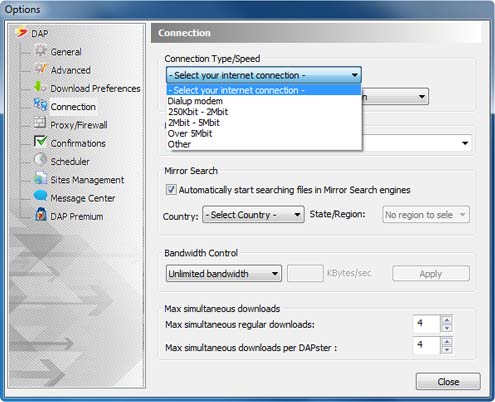Open the dropdown partly hidden behind the list
The width and height of the screenshot is (495, 402).
(422, 97)
